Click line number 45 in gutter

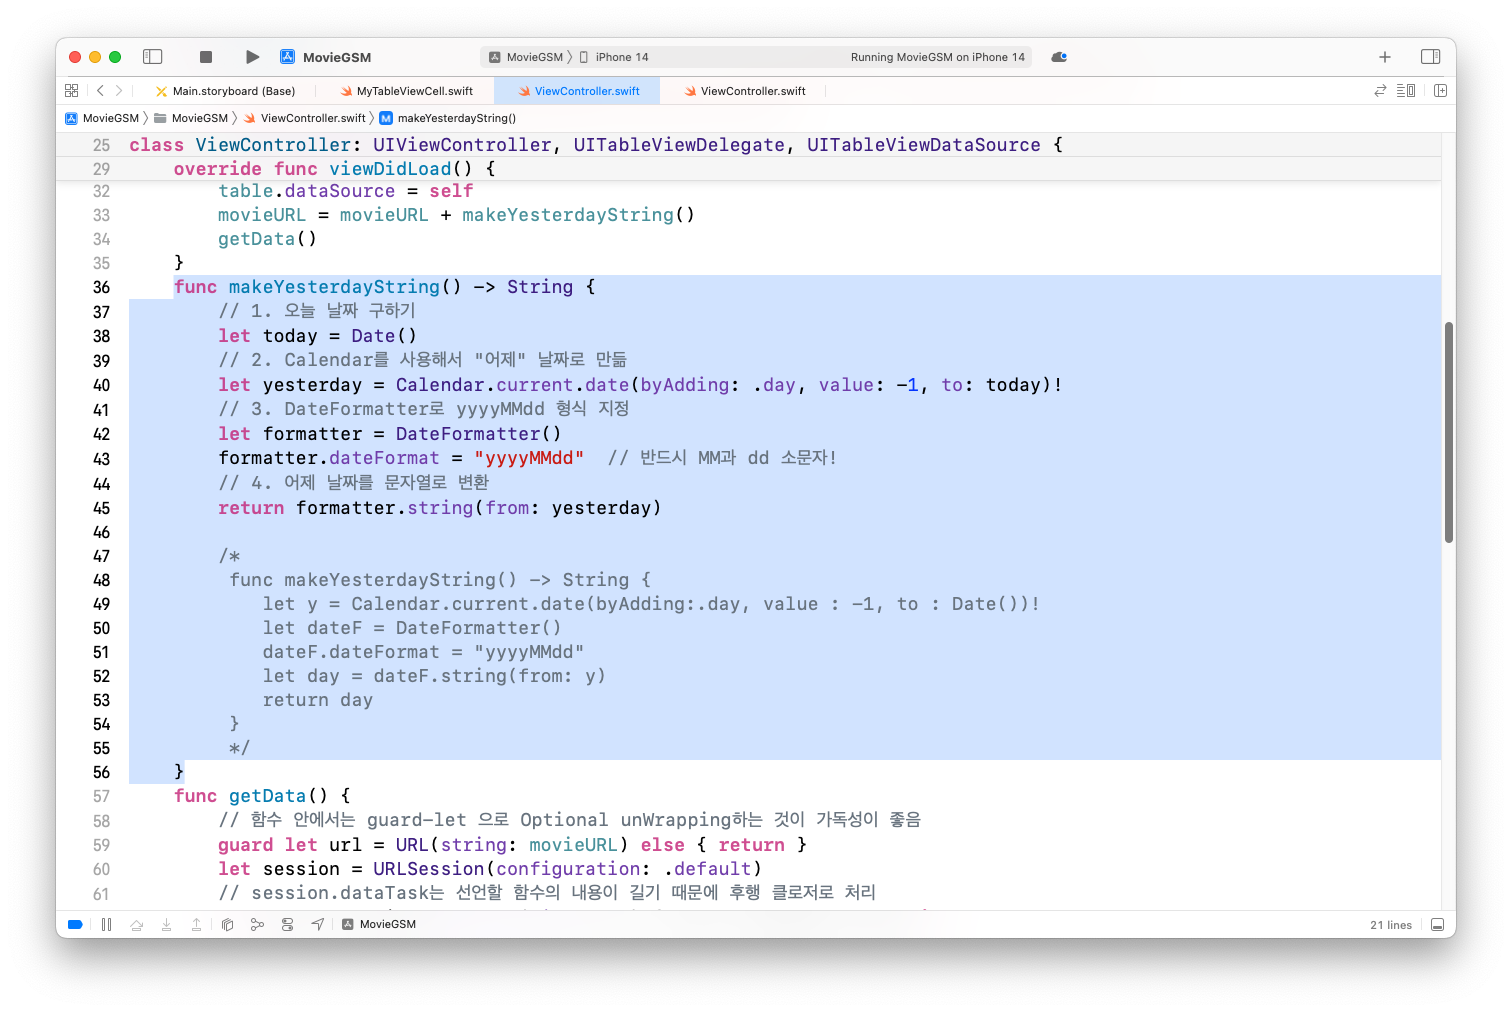102,508
